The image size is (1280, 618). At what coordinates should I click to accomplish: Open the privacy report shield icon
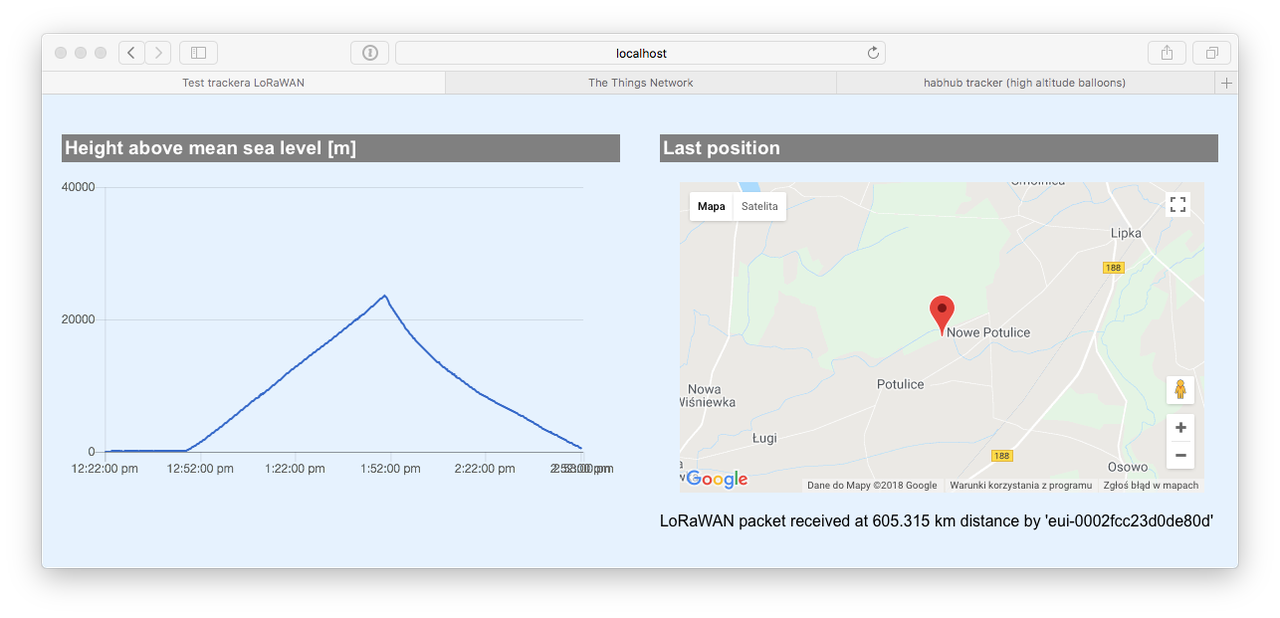coord(370,53)
